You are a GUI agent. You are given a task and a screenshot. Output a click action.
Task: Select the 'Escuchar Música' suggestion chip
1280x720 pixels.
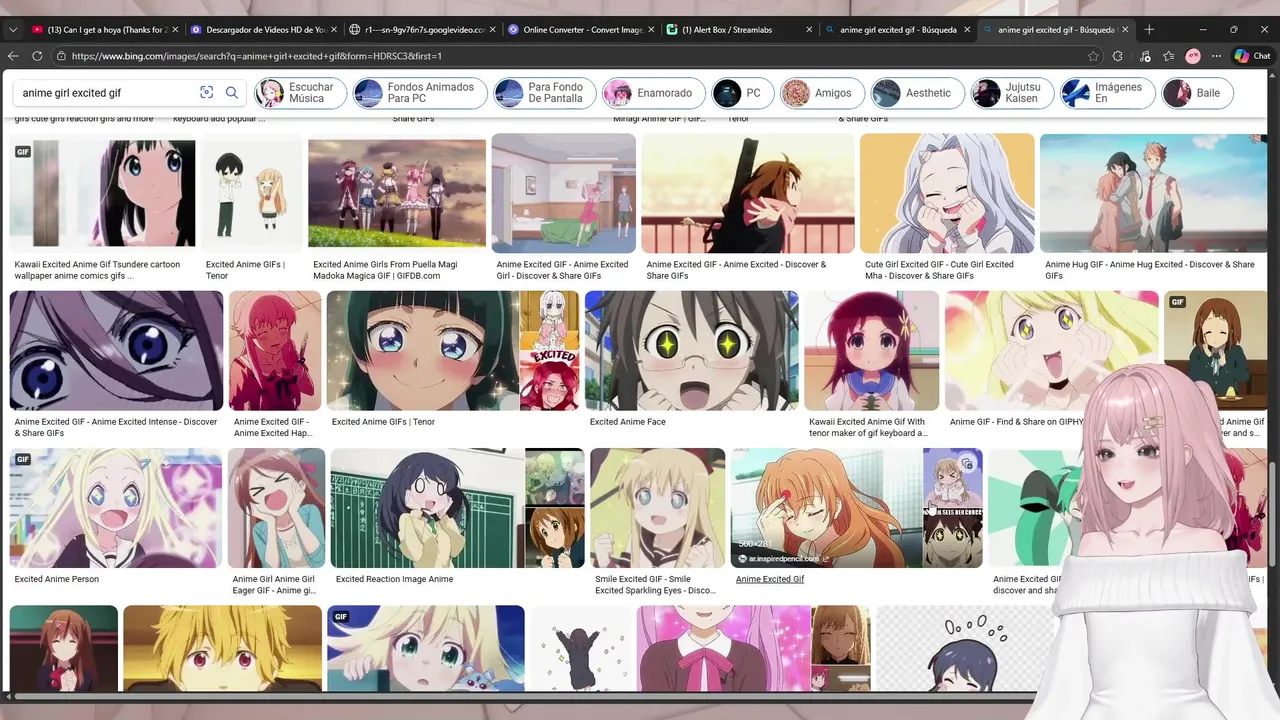(300, 93)
